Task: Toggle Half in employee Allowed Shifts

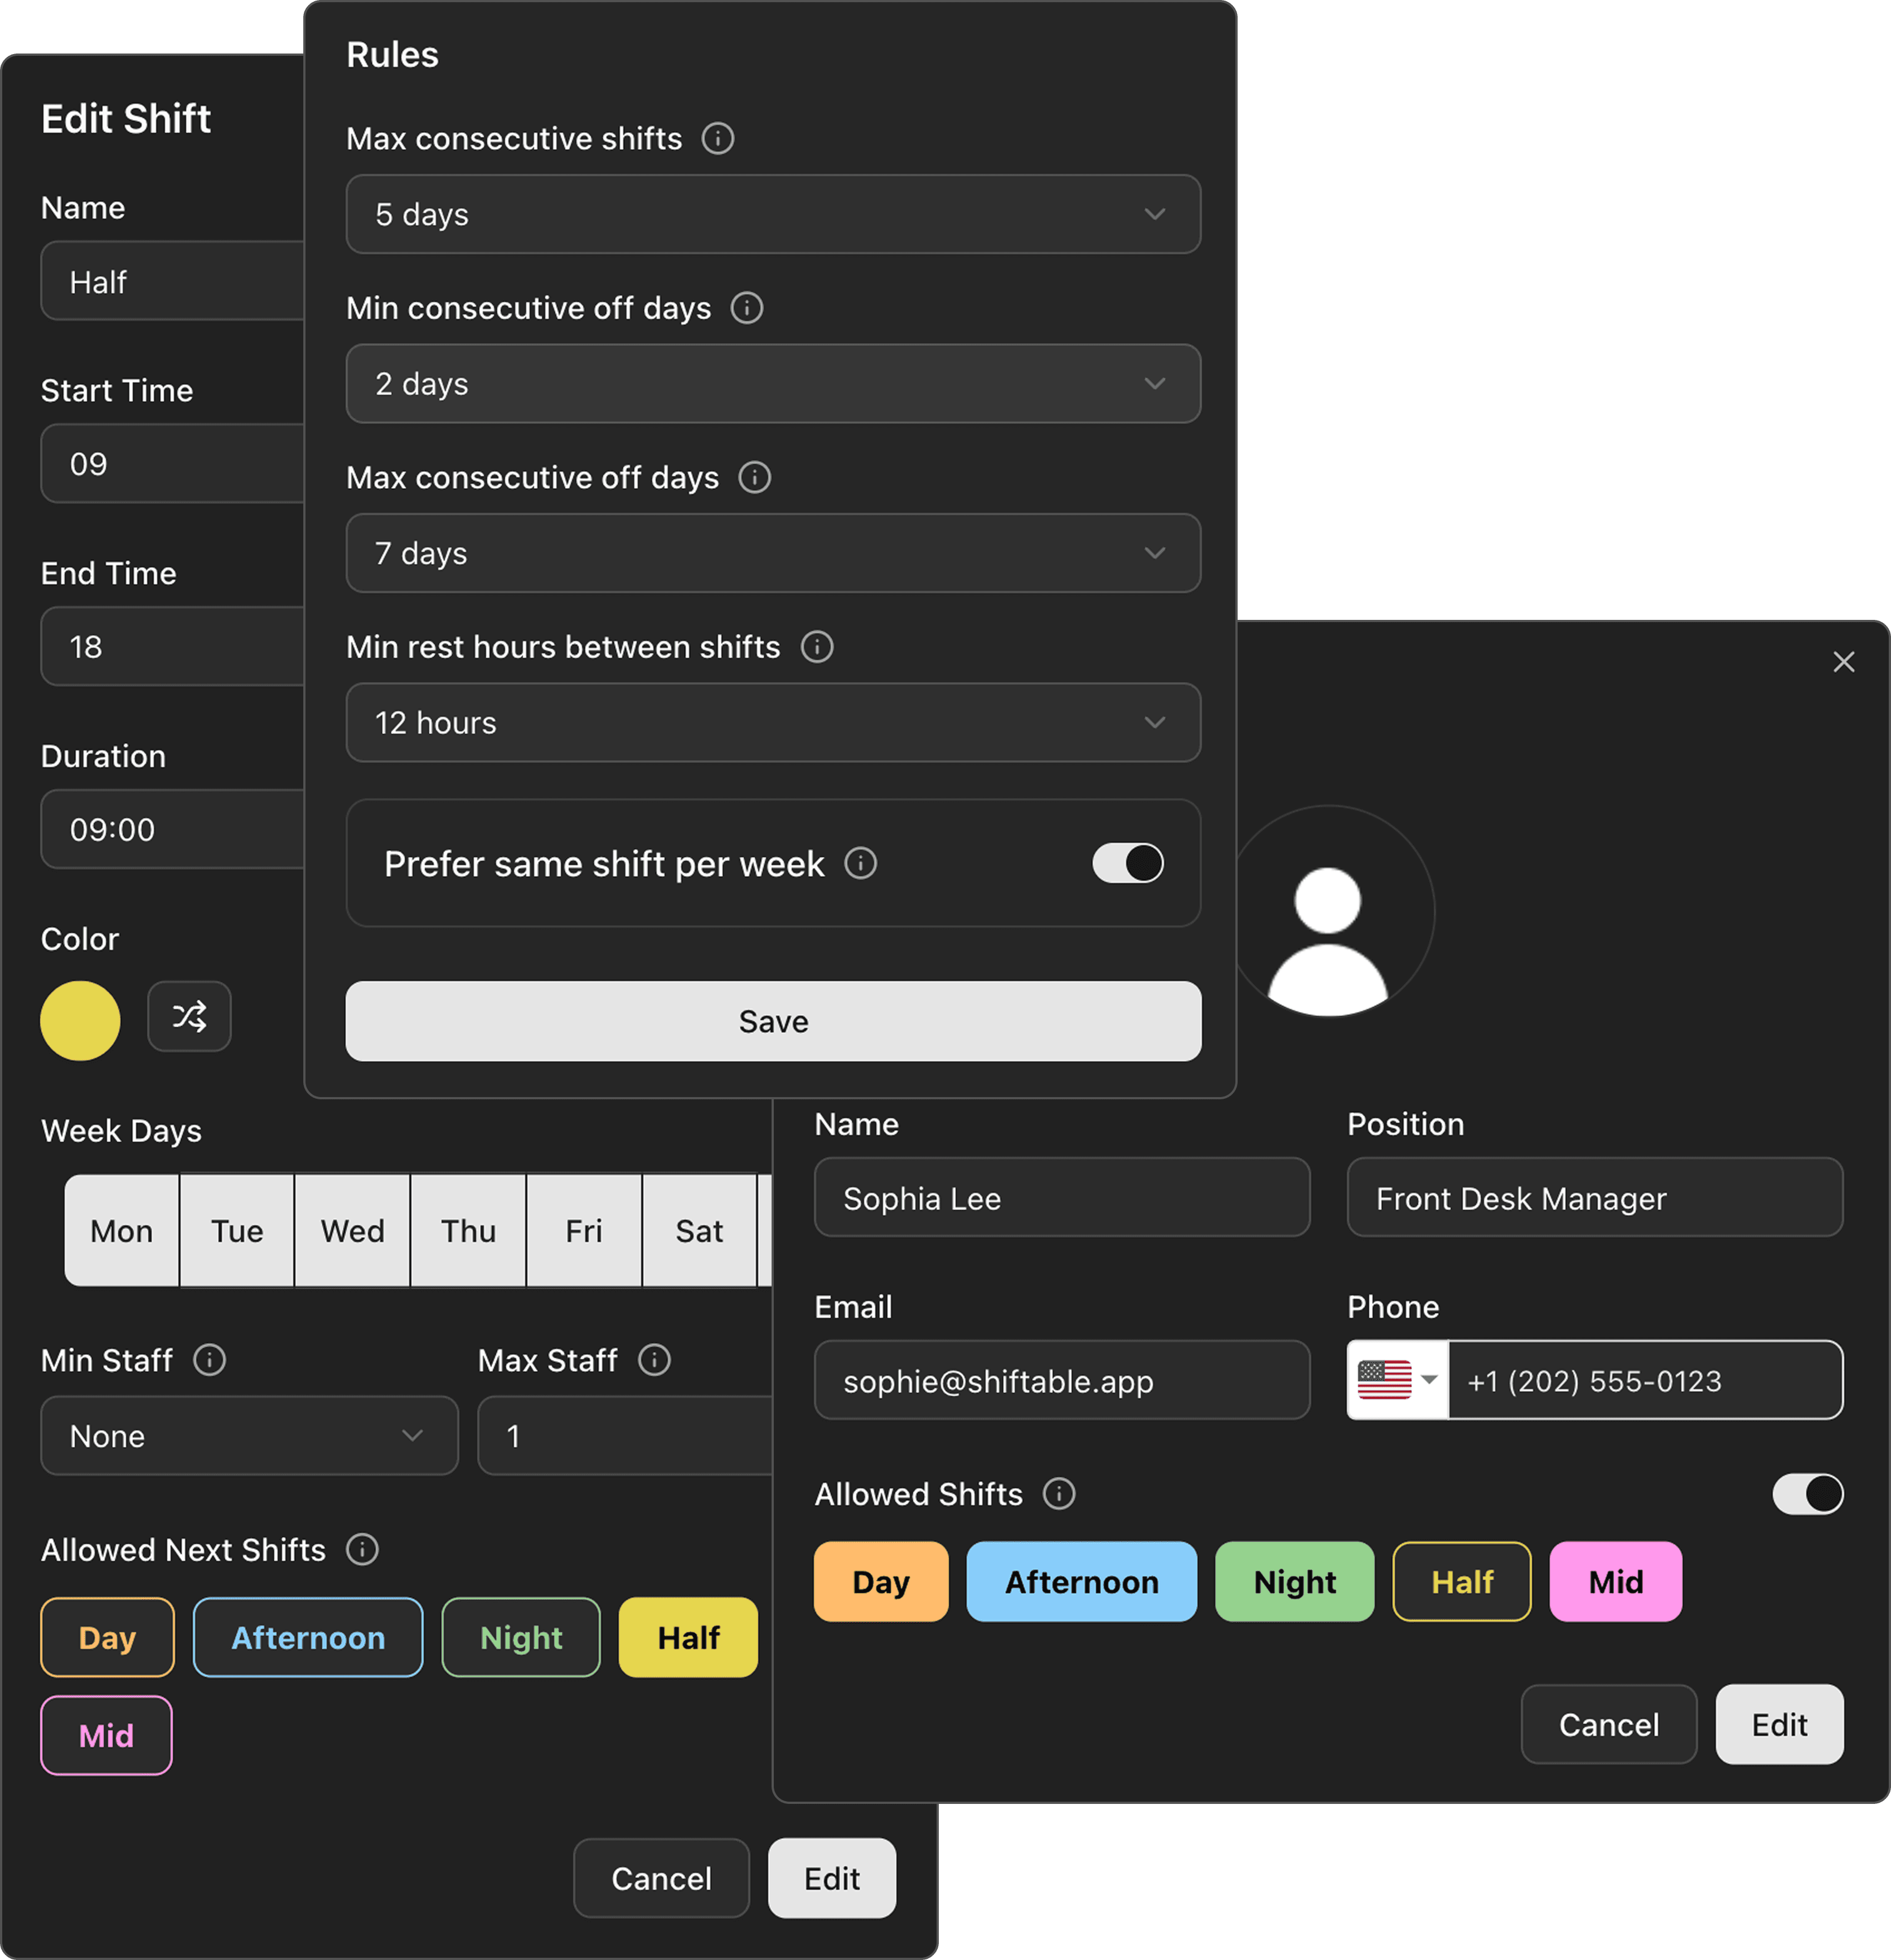Action: (1461, 1582)
